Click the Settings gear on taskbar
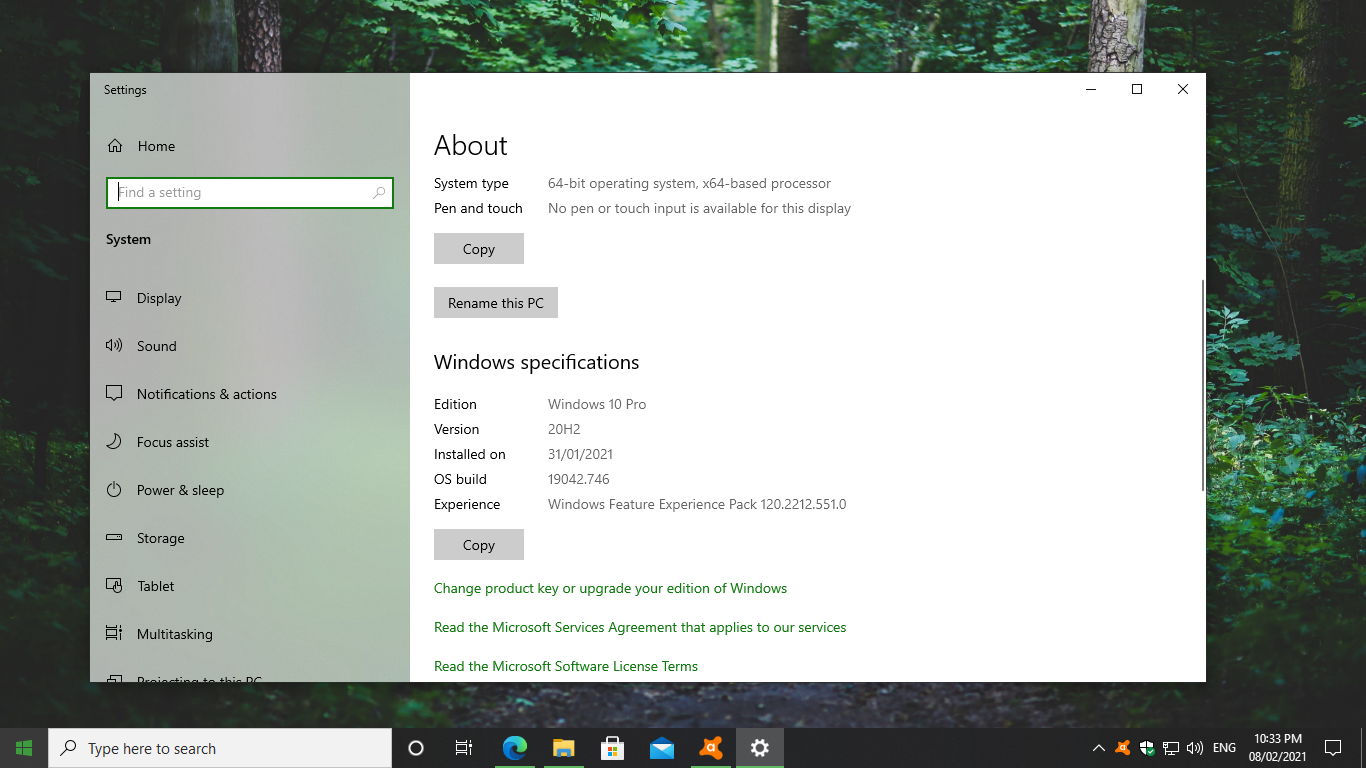The width and height of the screenshot is (1366, 768). (759, 748)
